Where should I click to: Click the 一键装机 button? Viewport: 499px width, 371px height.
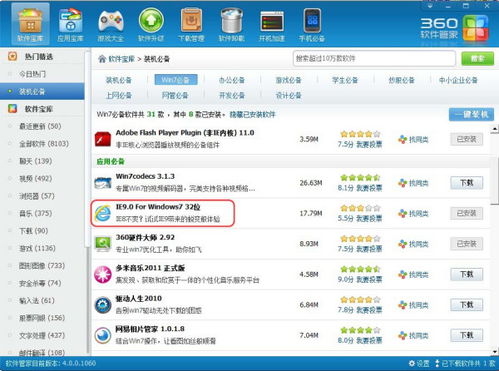pyautogui.click(x=471, y=115)
